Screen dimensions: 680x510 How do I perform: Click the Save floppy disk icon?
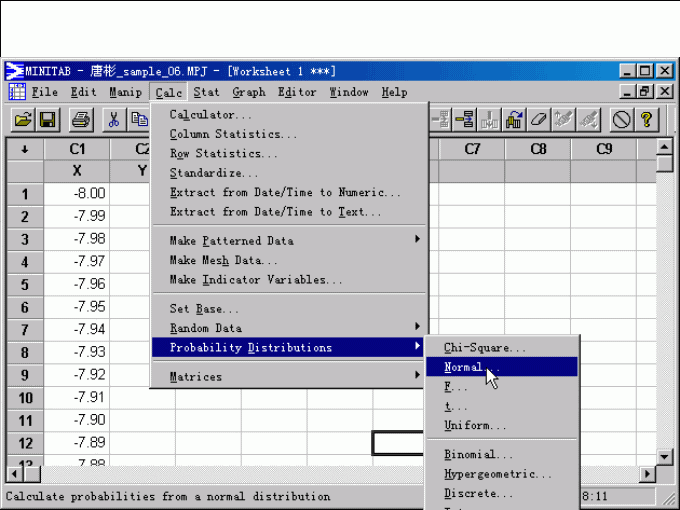[48, 120]
